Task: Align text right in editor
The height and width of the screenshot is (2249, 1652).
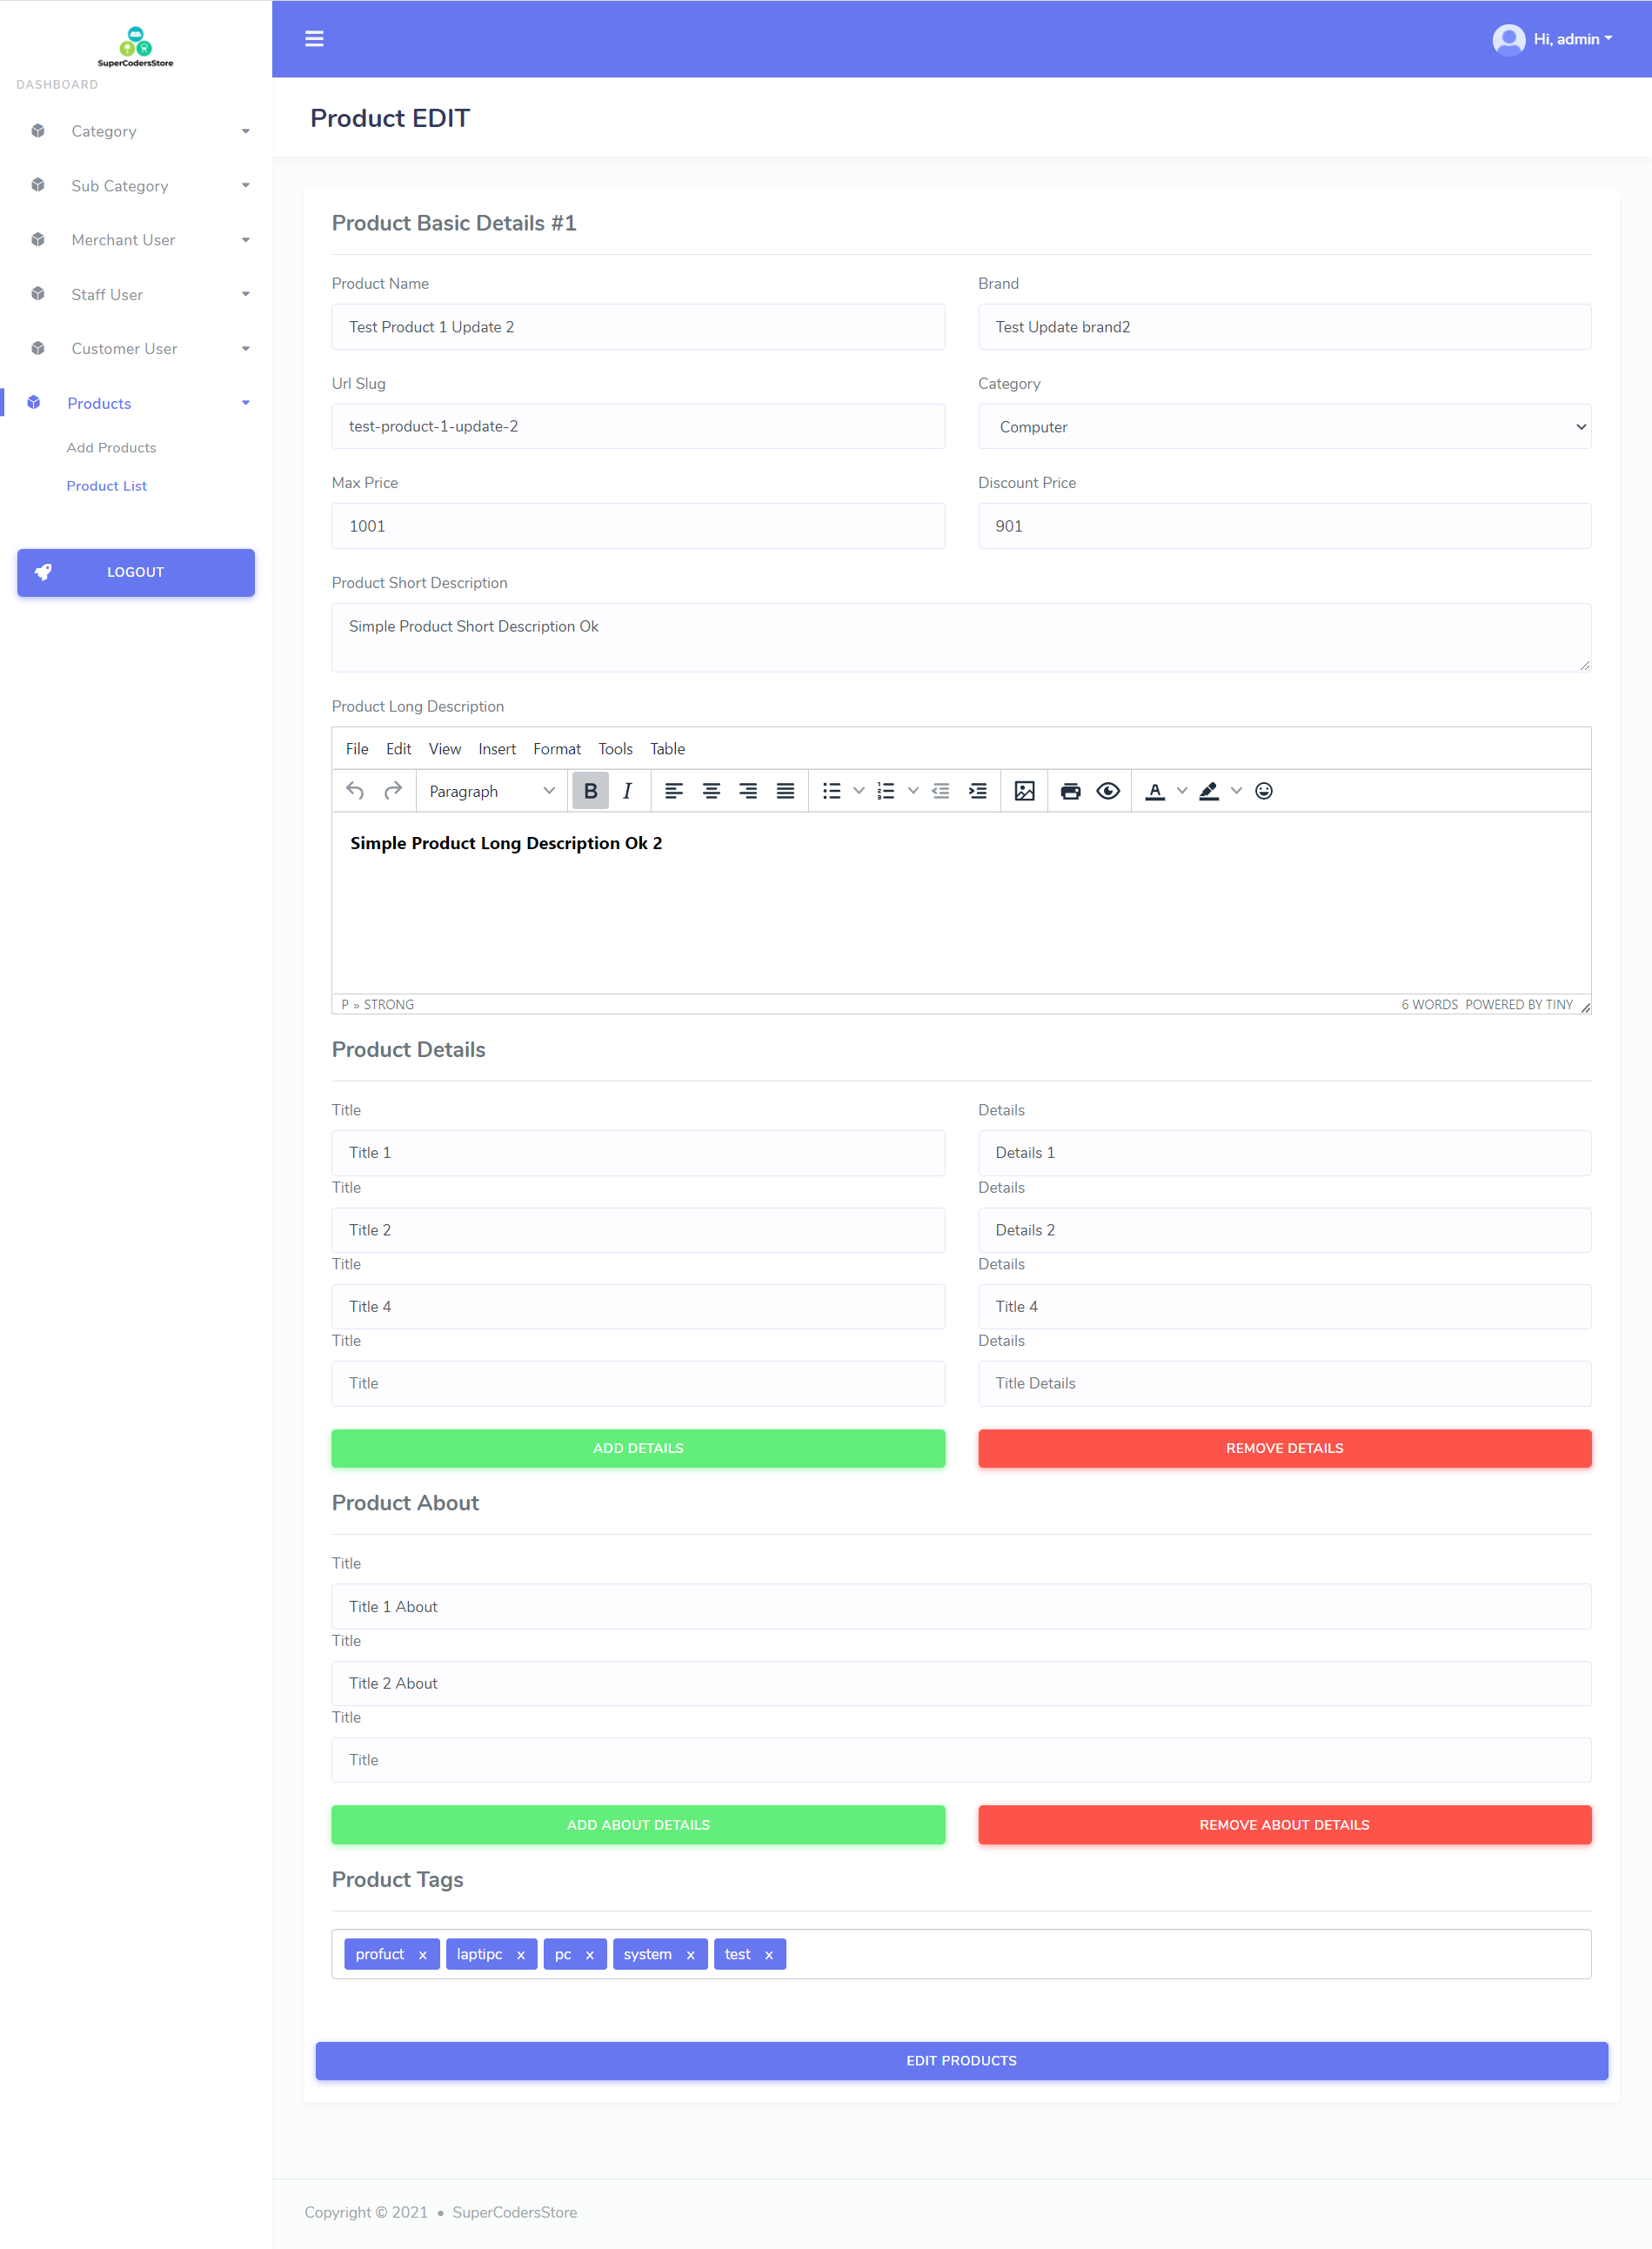Action: pyautogui.click(x=748, y=791)
